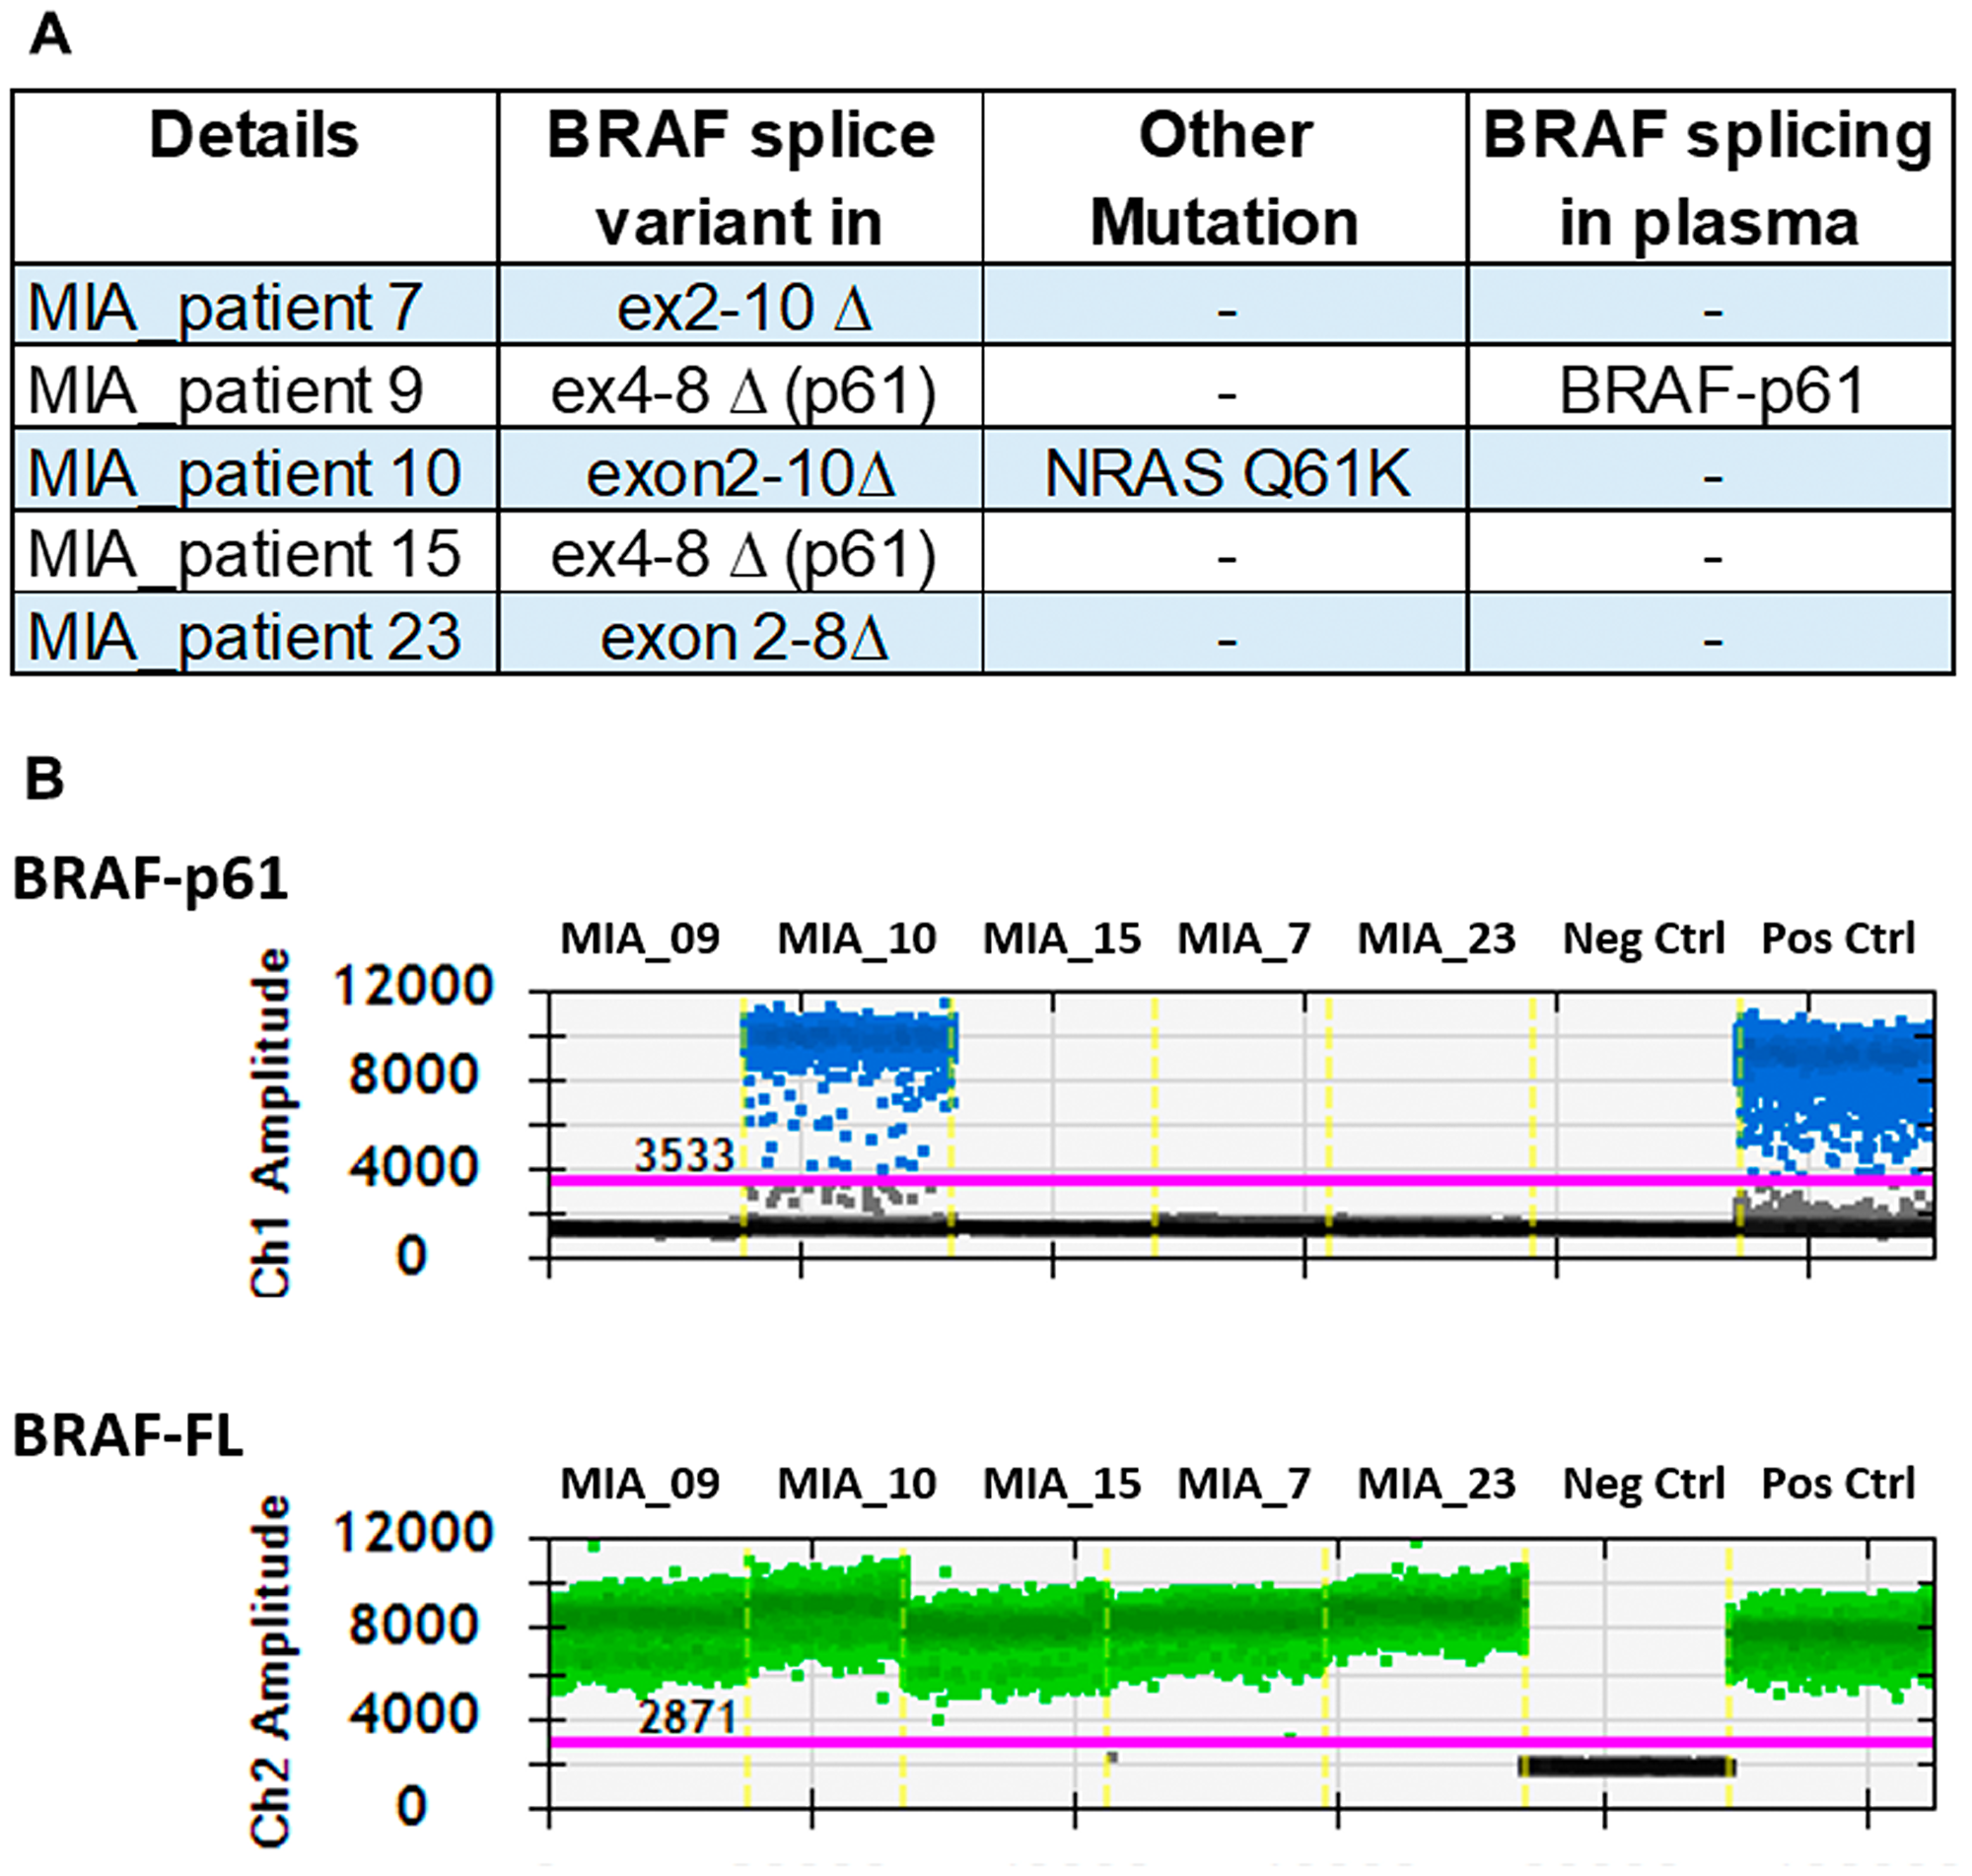The height and width of the screenshot is (1876, 1972).
Task: Click the ex4-8 Δ (p61) cell for patient 9
Action: [x=742, y=388]
